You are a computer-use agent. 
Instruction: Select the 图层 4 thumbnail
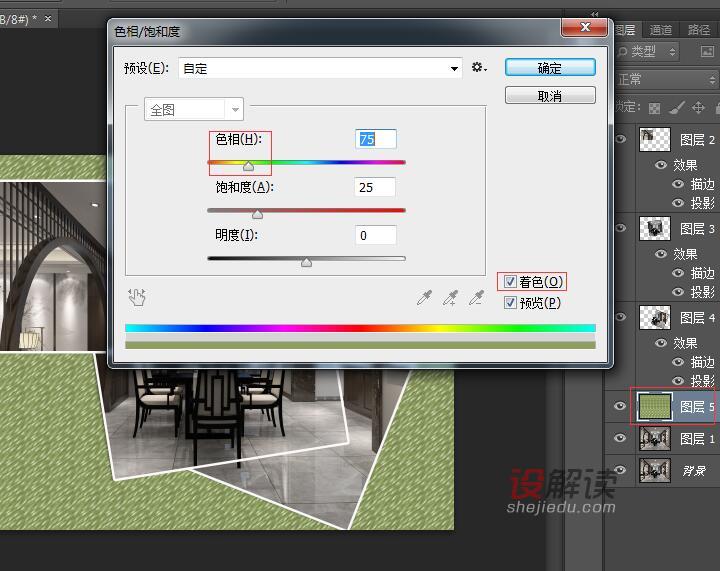click(655, 317)
